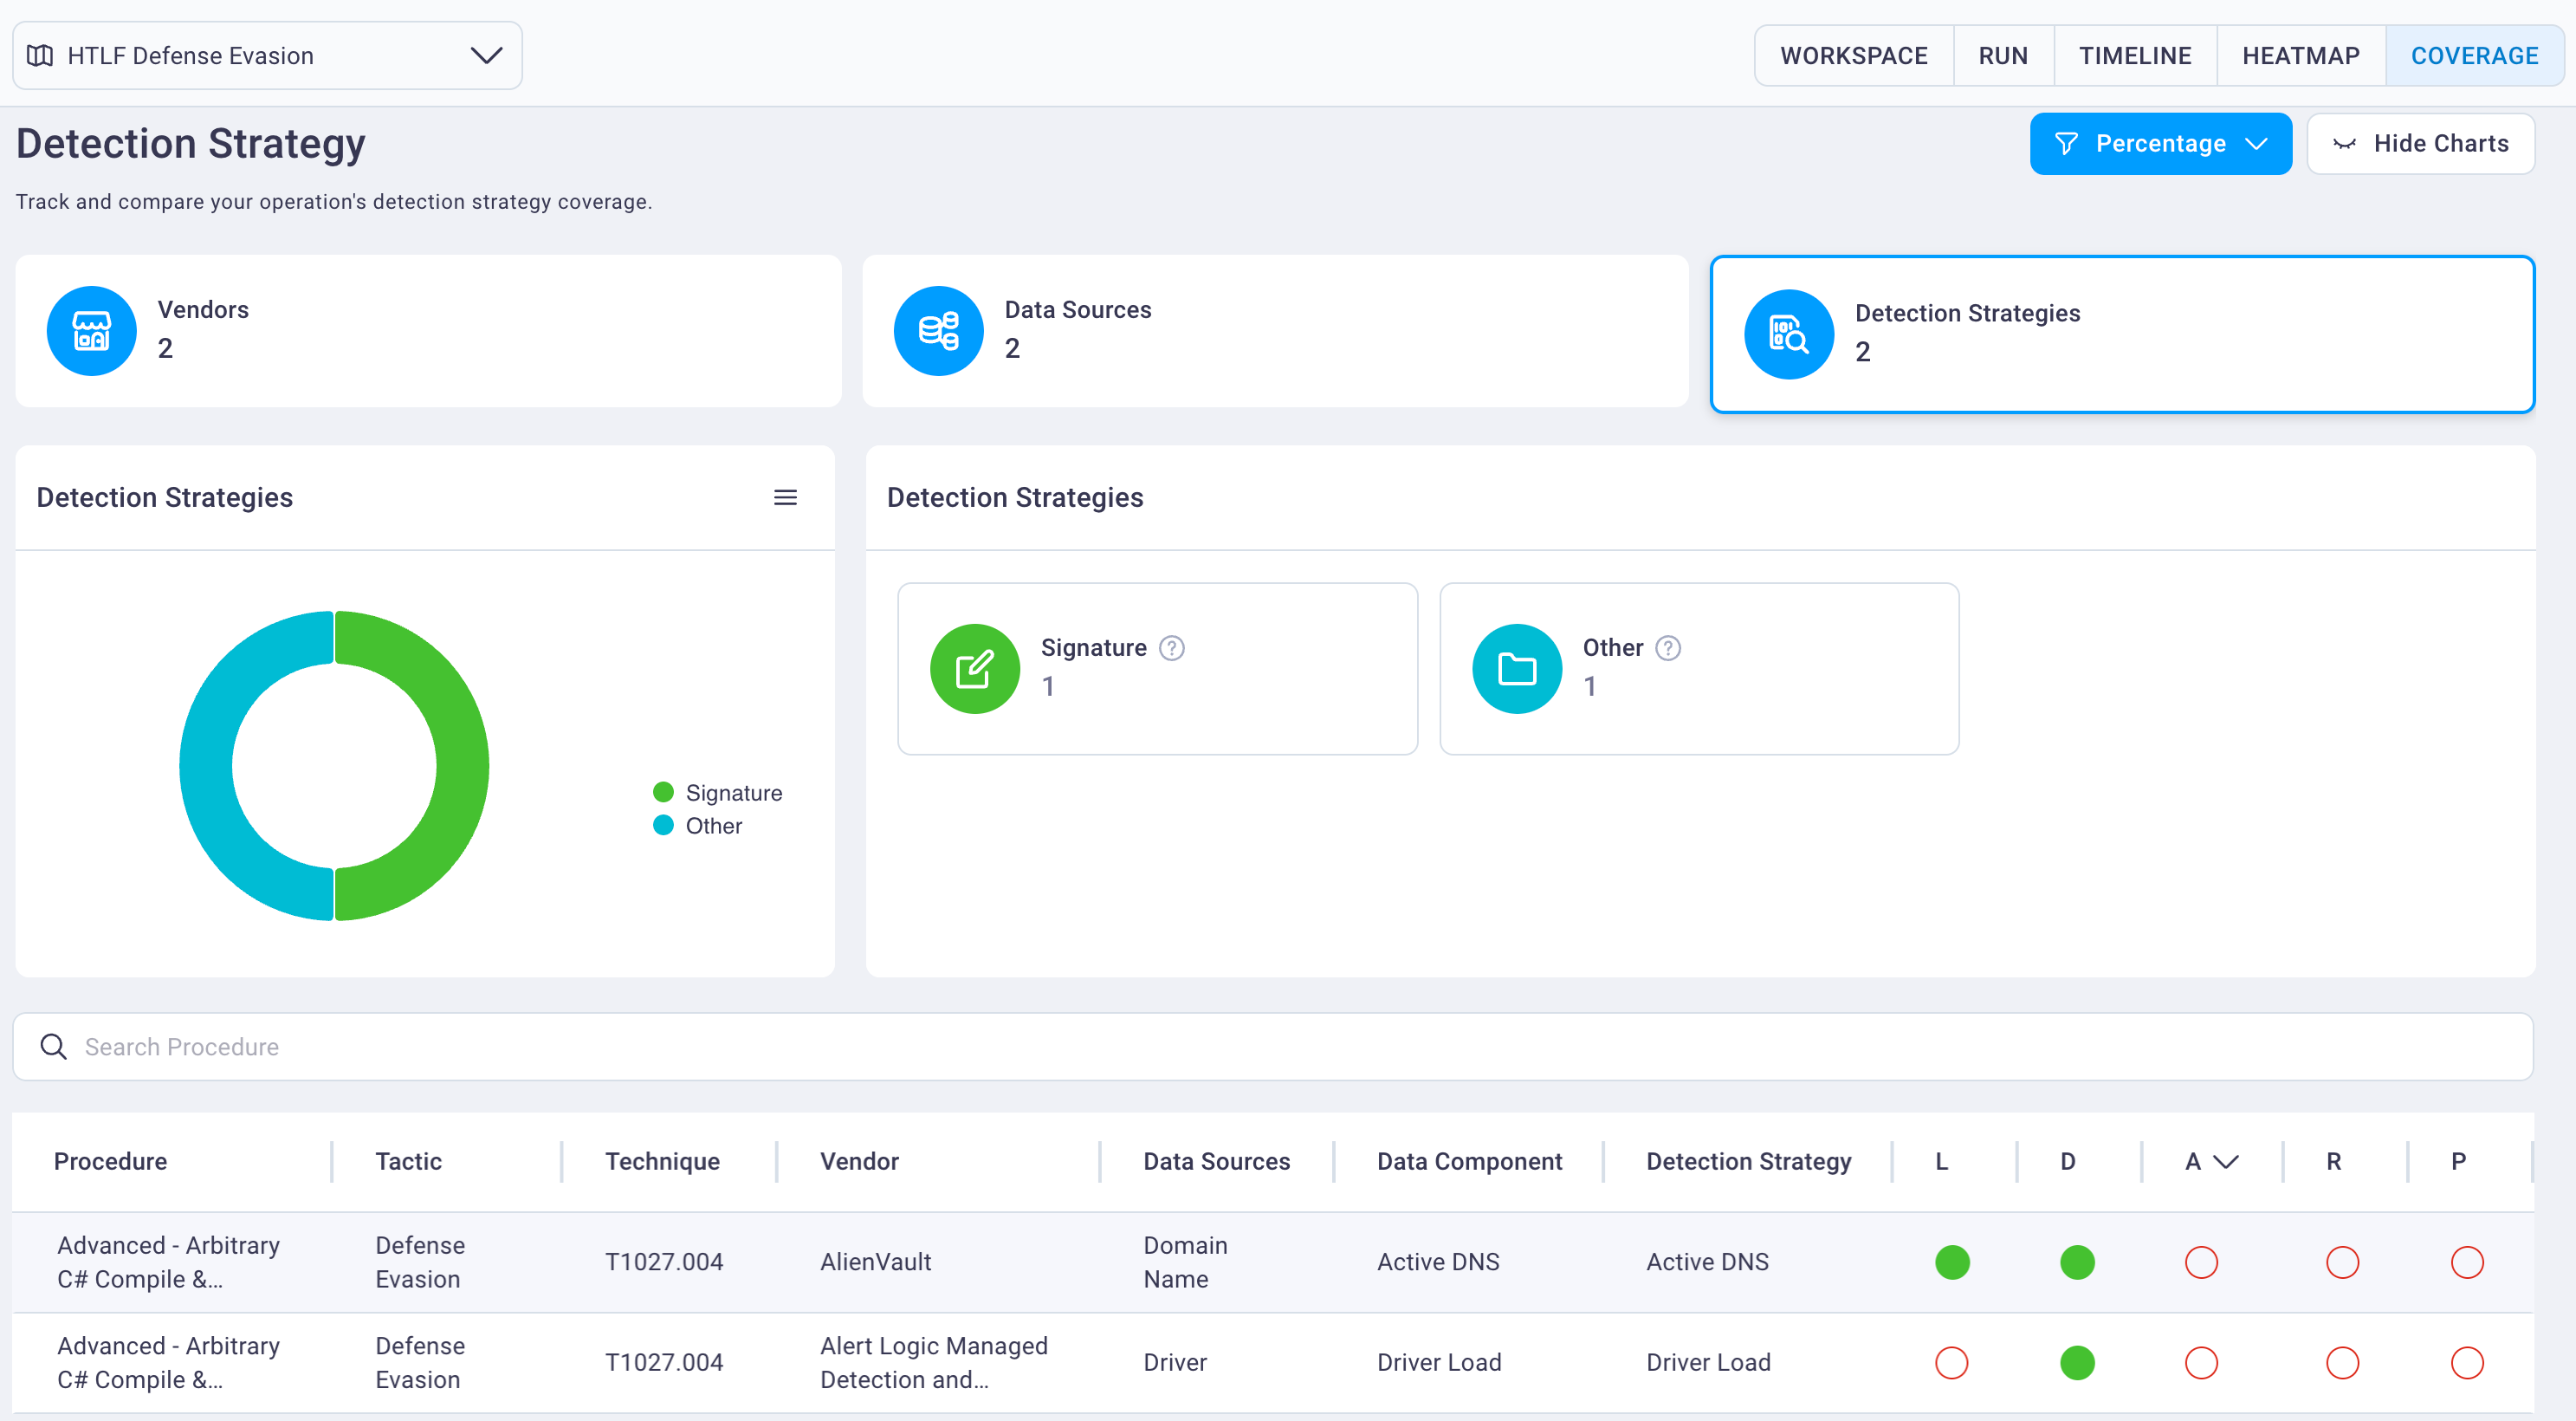Click the Vendor column header

(859, 1161)
